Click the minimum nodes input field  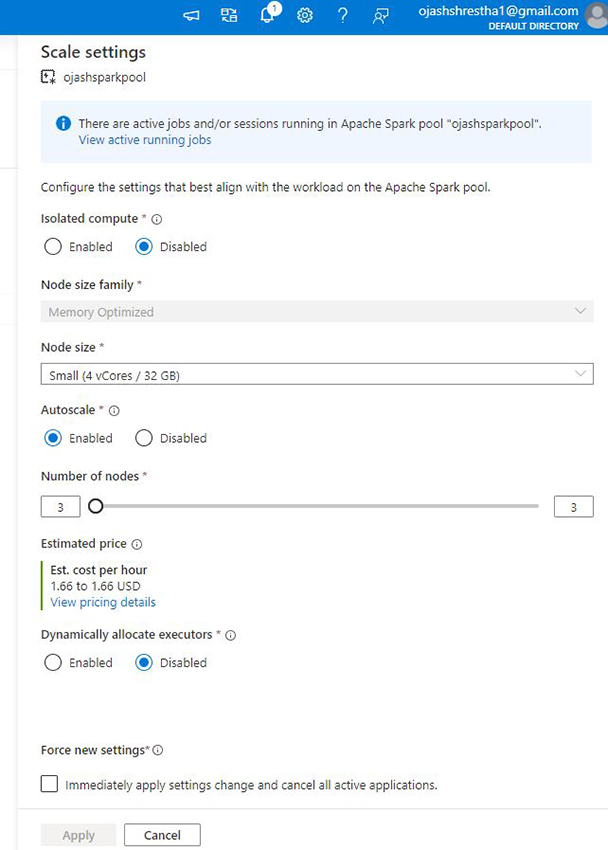[60, 507]
